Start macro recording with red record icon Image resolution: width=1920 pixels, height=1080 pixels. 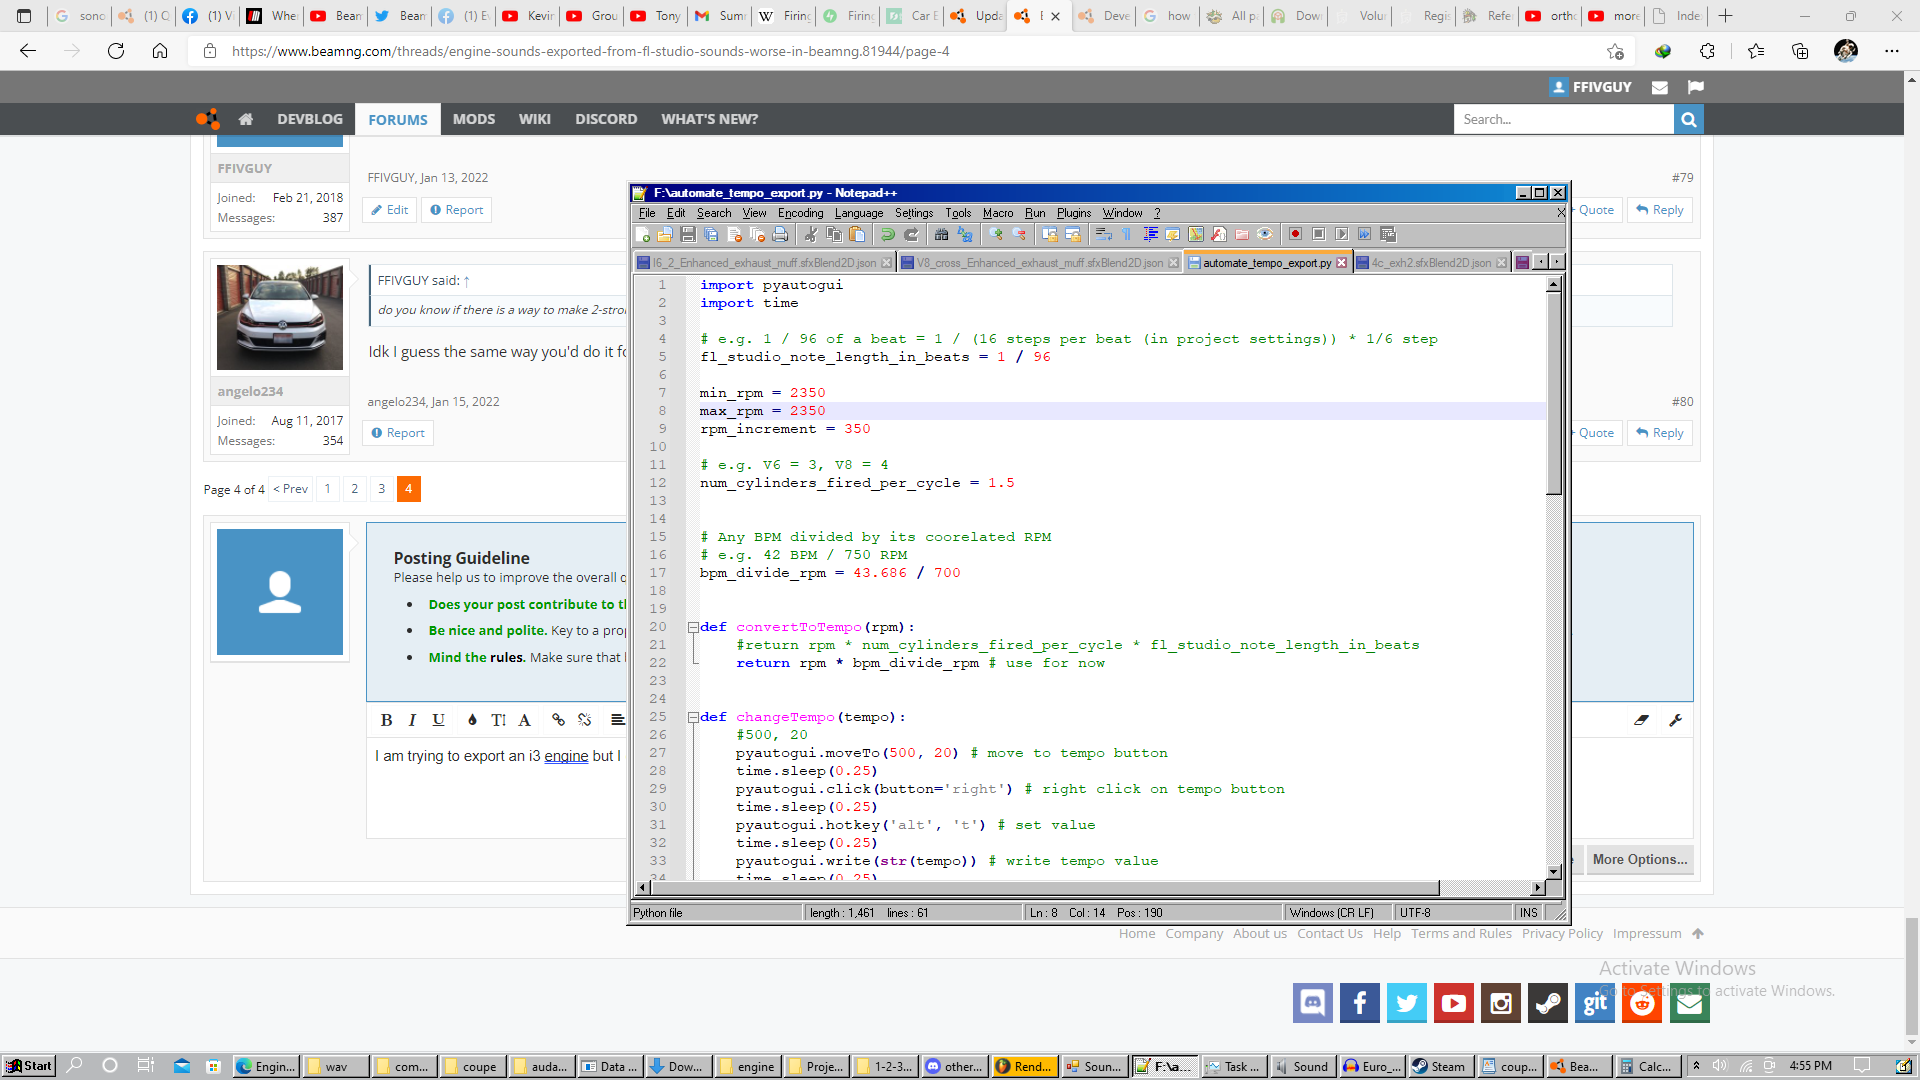1295,234
